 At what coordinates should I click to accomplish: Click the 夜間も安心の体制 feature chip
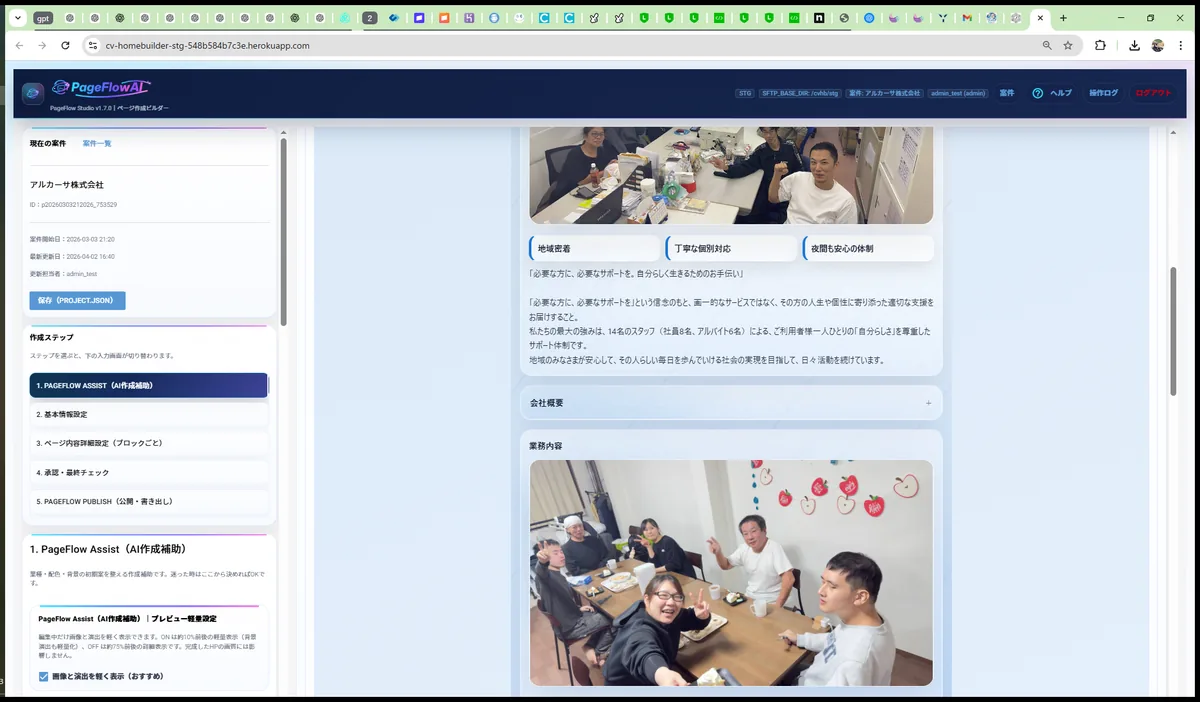click(x=868, y=248)
